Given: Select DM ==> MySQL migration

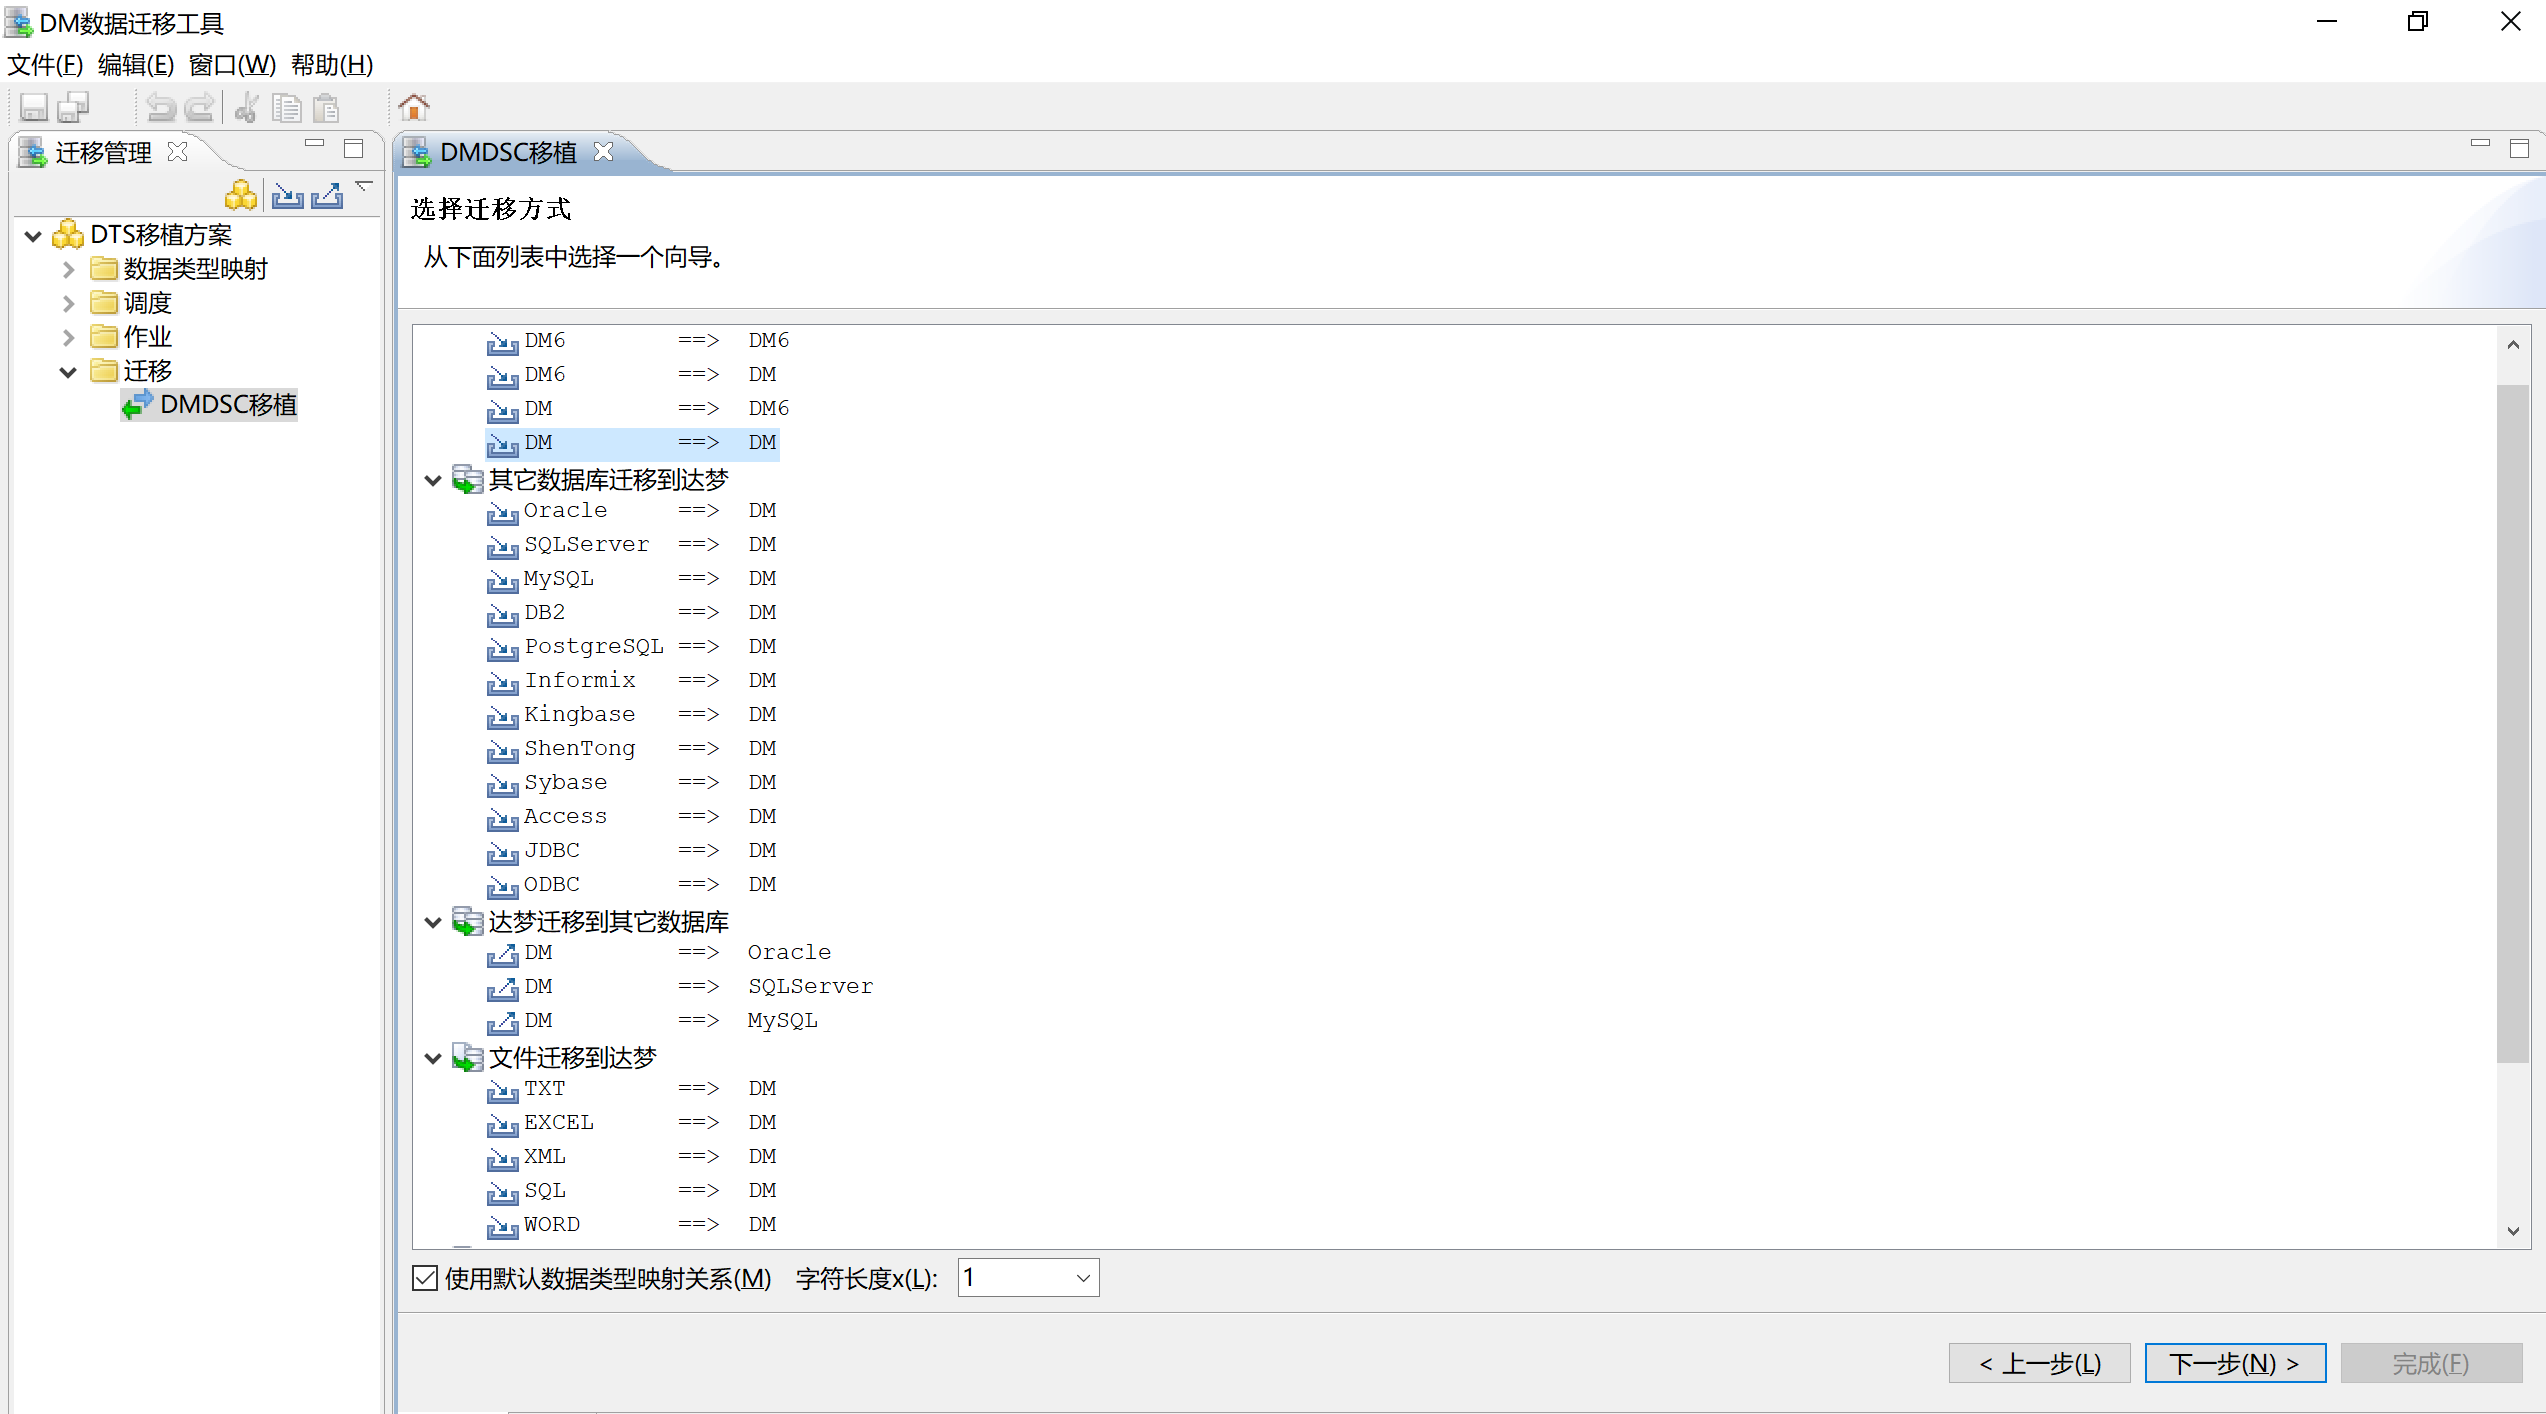Looking at the screenshot, I should [653, 1021].
